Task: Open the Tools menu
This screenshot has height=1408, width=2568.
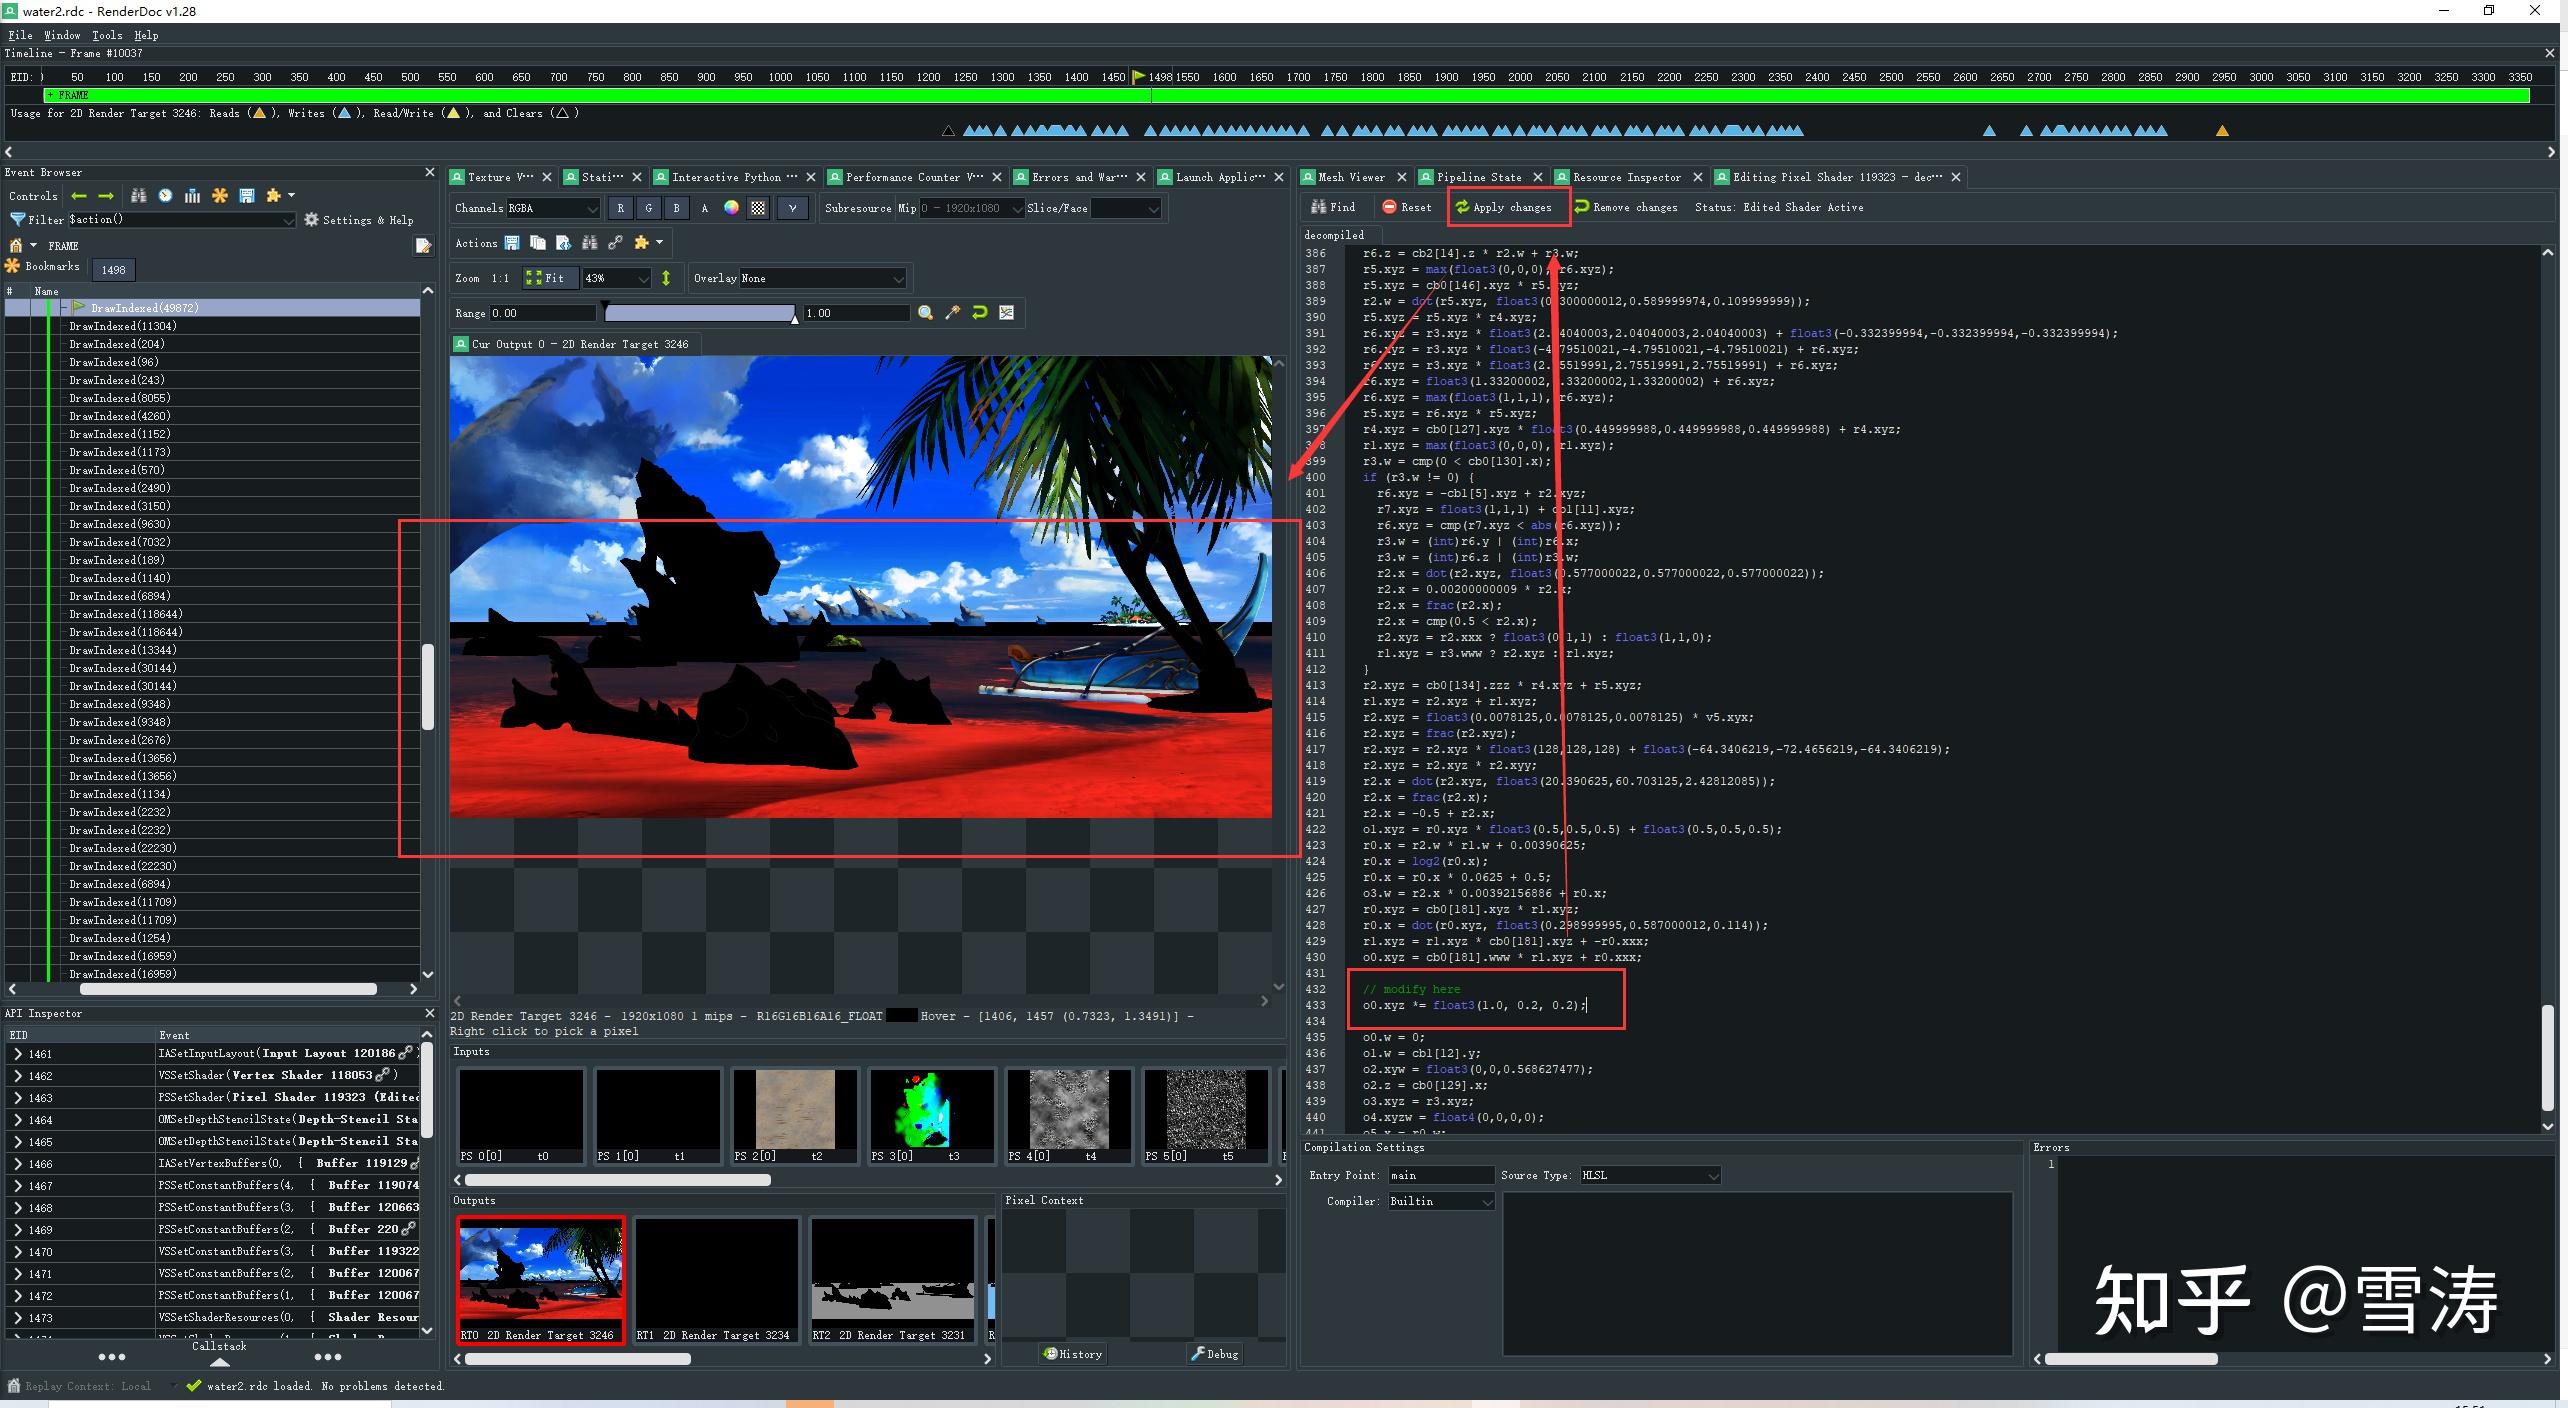Action: point(107,35)
